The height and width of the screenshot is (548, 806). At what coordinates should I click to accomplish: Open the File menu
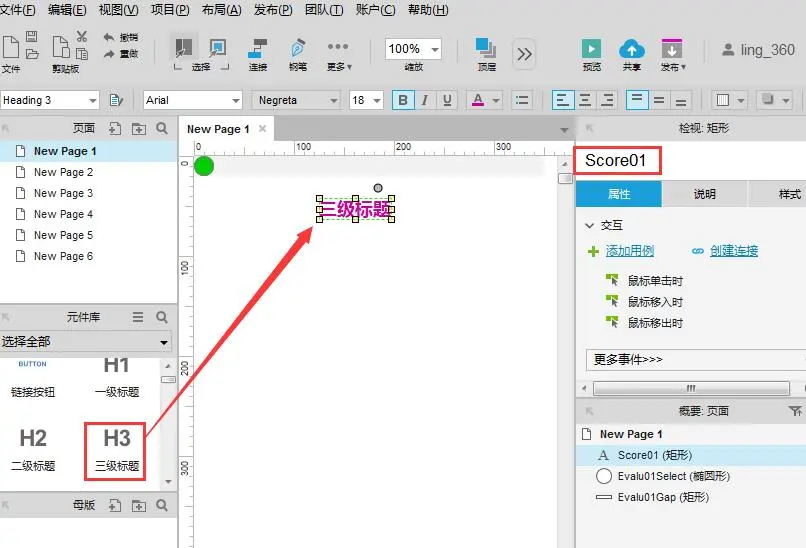coord(18,9)
